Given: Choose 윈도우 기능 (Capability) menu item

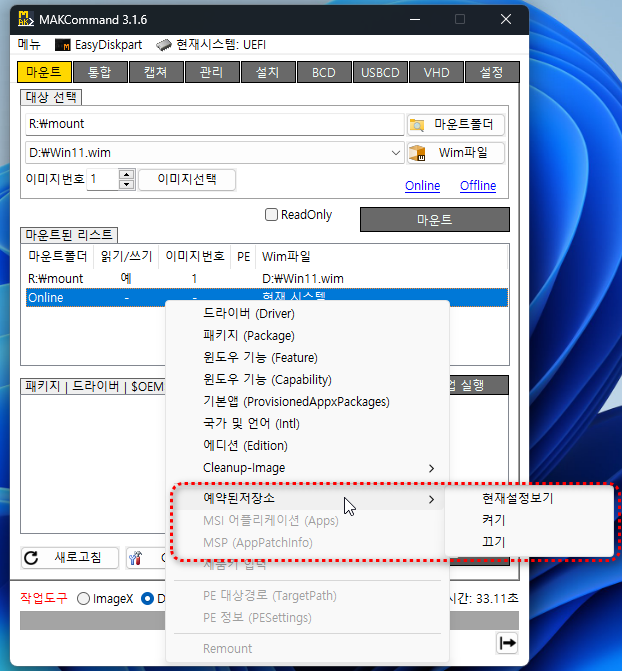Looking at the screenshot, I should tap(307, 380).
